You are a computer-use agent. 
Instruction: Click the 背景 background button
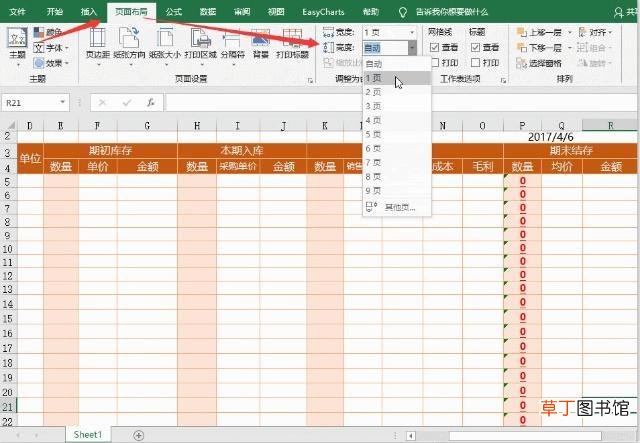(x=260, y=44)
